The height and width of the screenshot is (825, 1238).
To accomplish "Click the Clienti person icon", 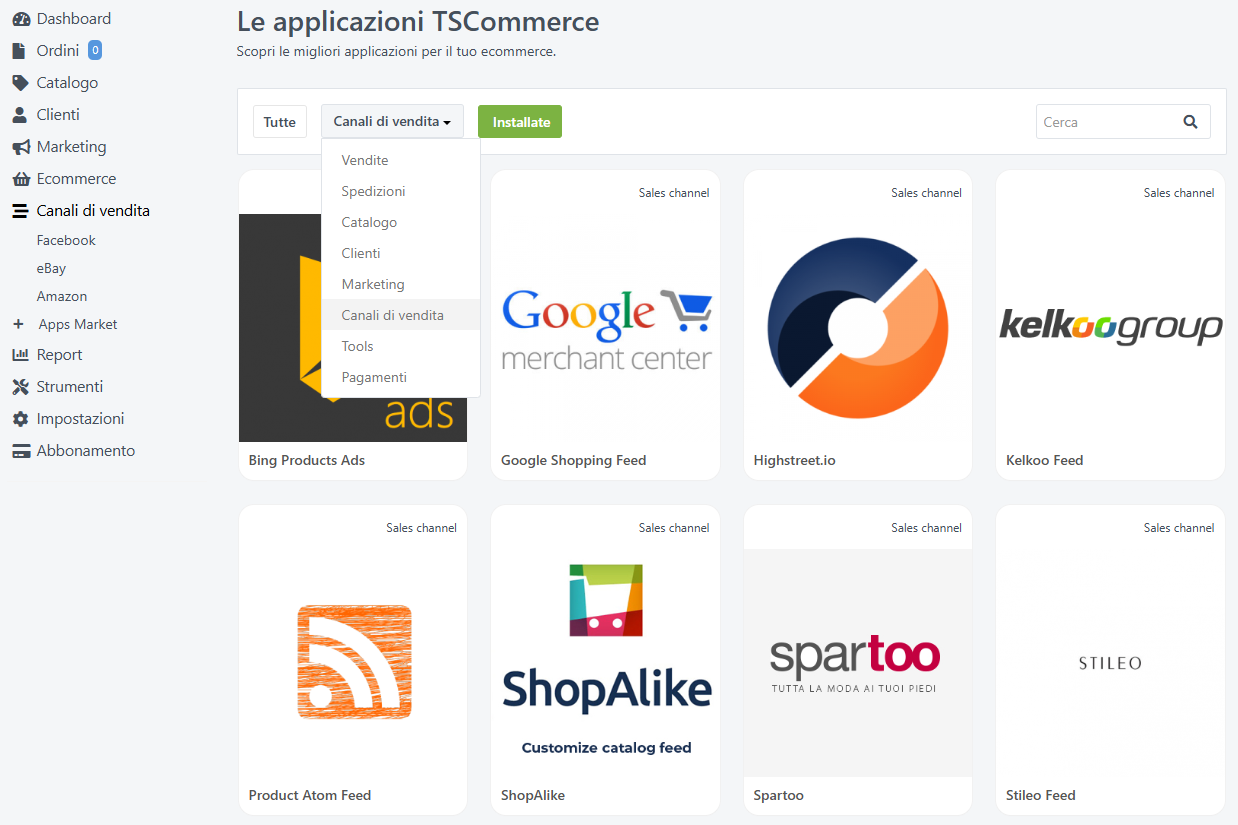I will point(20,115).
